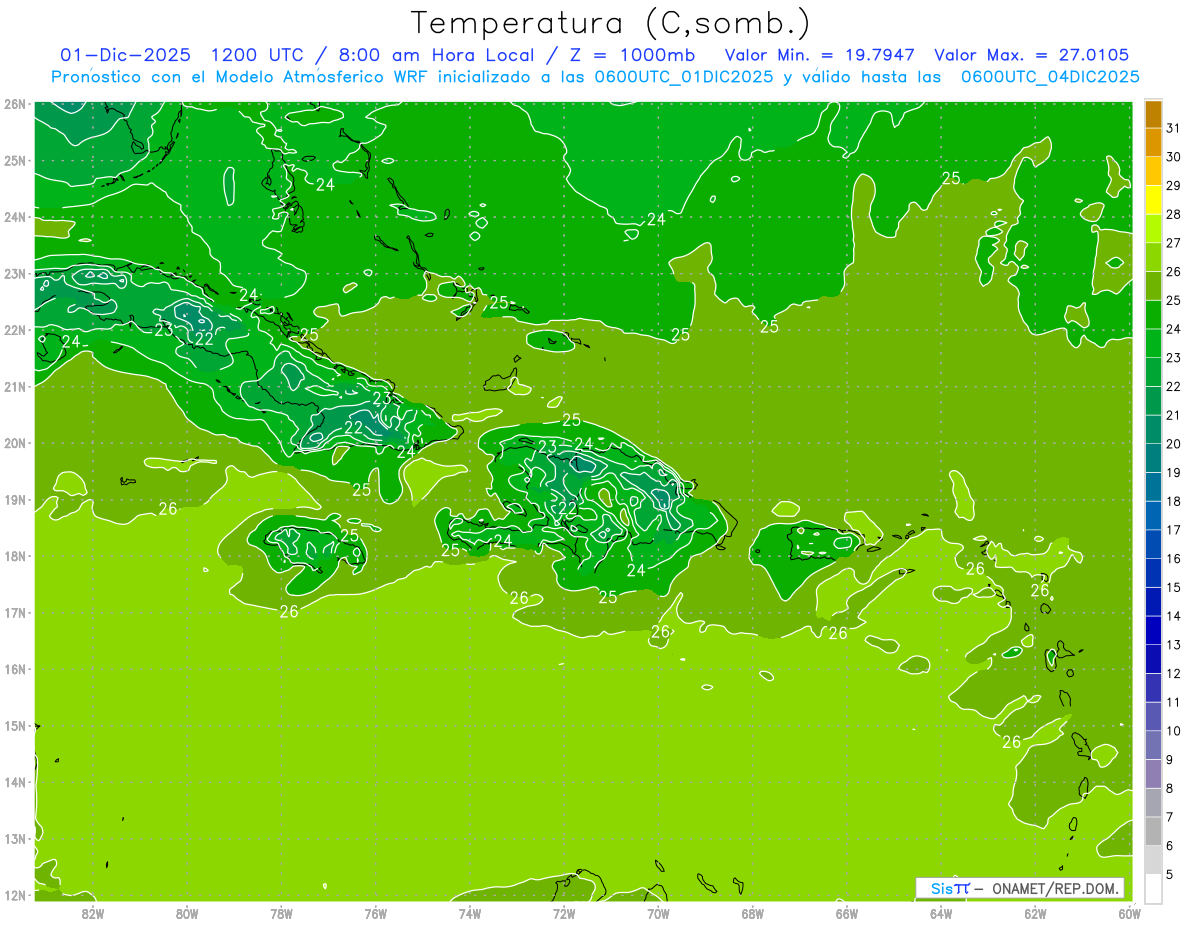Click the 14N latitude axis label

pyautogui.click(x=15, y=782)
